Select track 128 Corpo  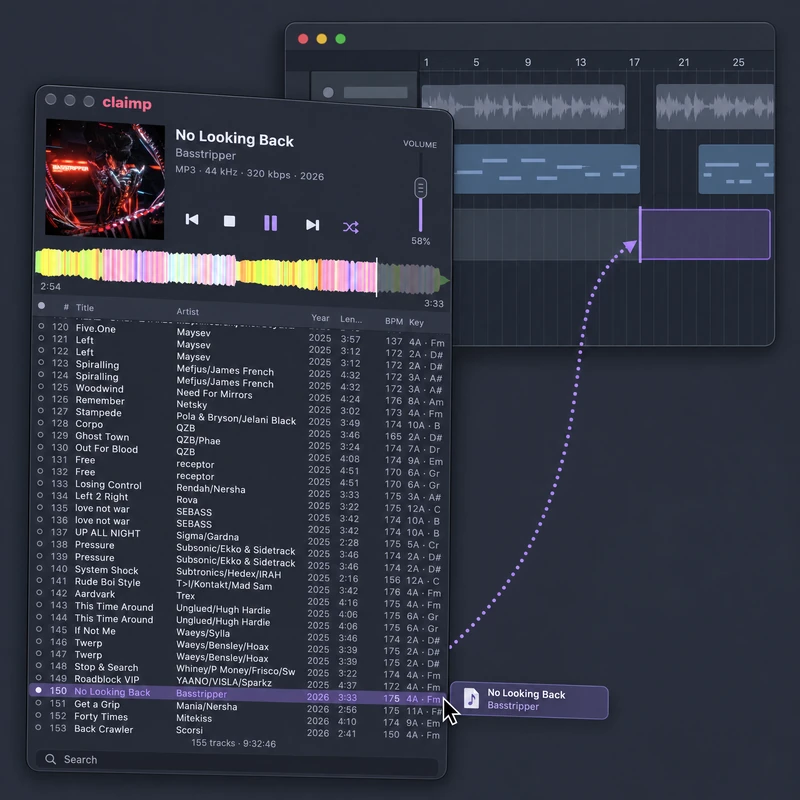[x=239, y=431]
